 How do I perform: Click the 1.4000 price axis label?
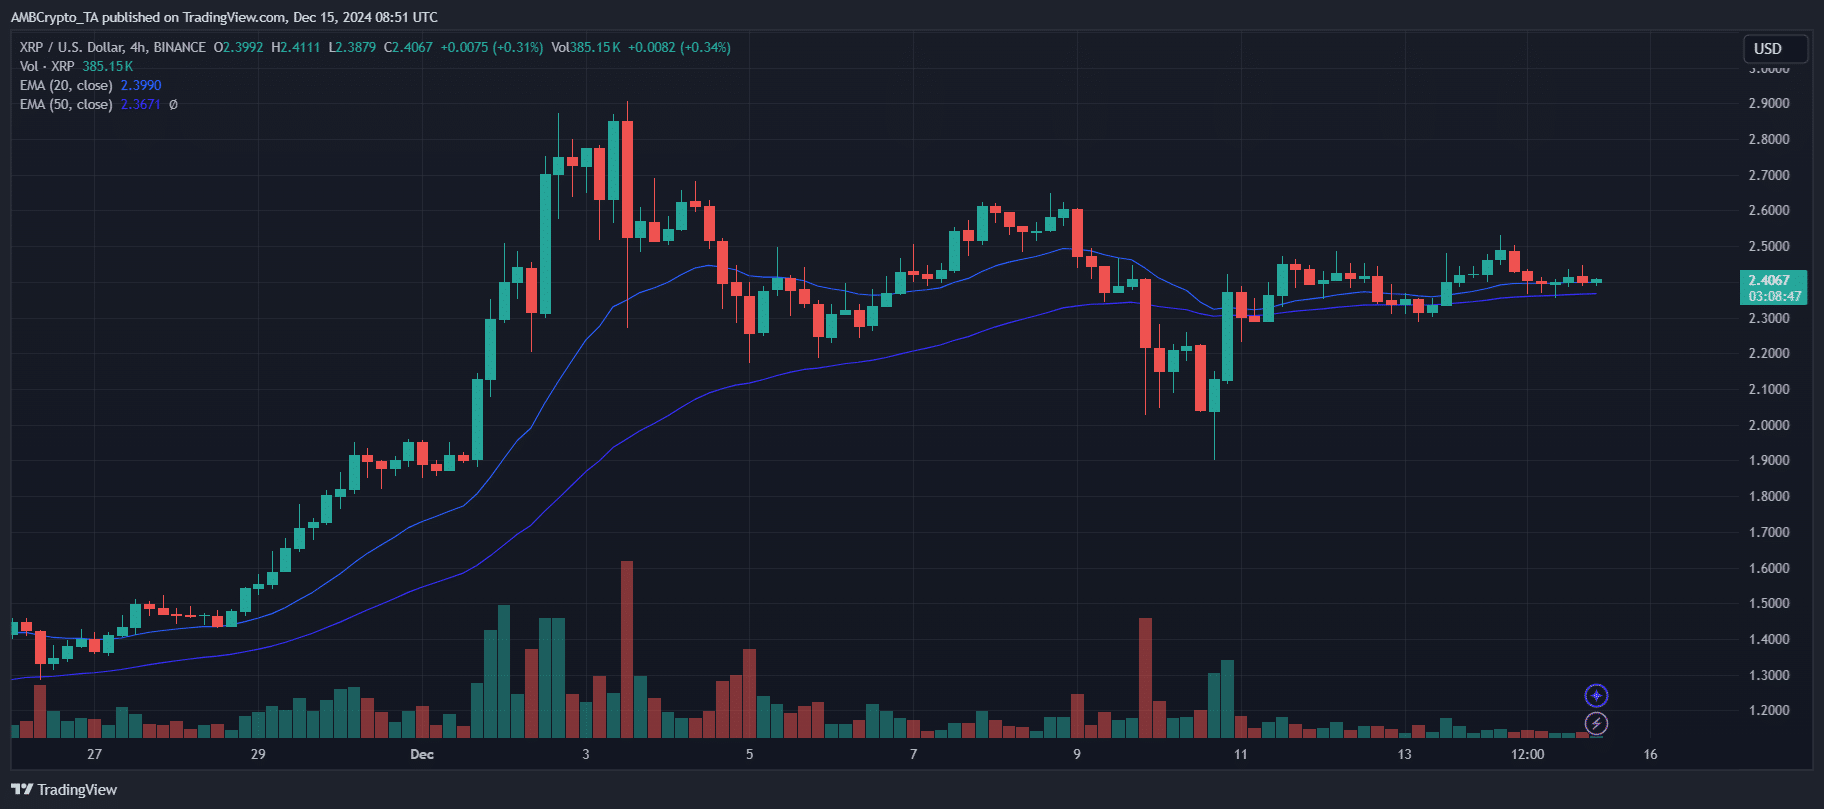tap(1768, 639)
